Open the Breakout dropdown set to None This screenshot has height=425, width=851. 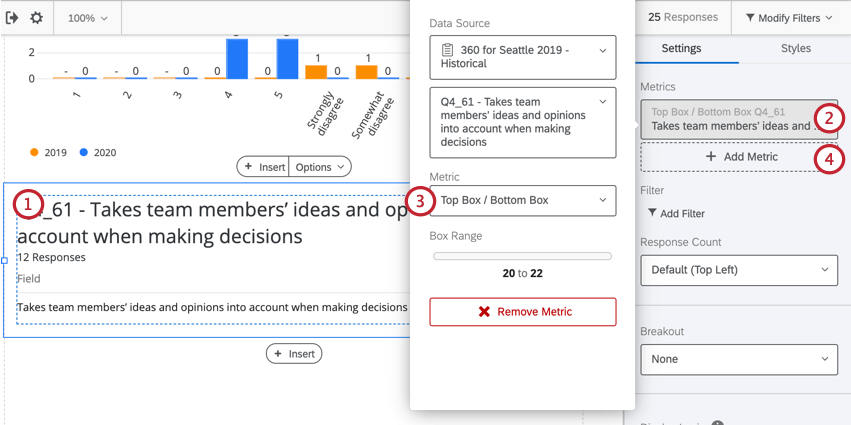[x=739, y=359]
